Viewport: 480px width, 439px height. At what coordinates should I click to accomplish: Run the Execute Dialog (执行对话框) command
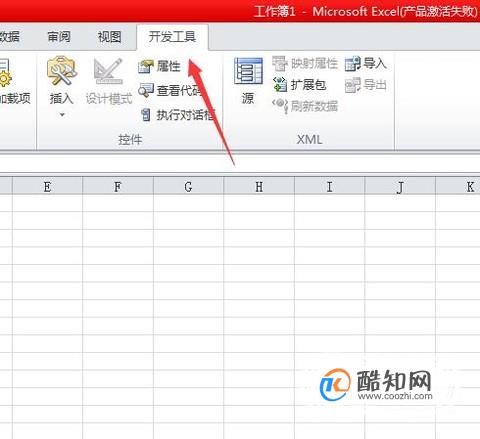tap(177, 115)
